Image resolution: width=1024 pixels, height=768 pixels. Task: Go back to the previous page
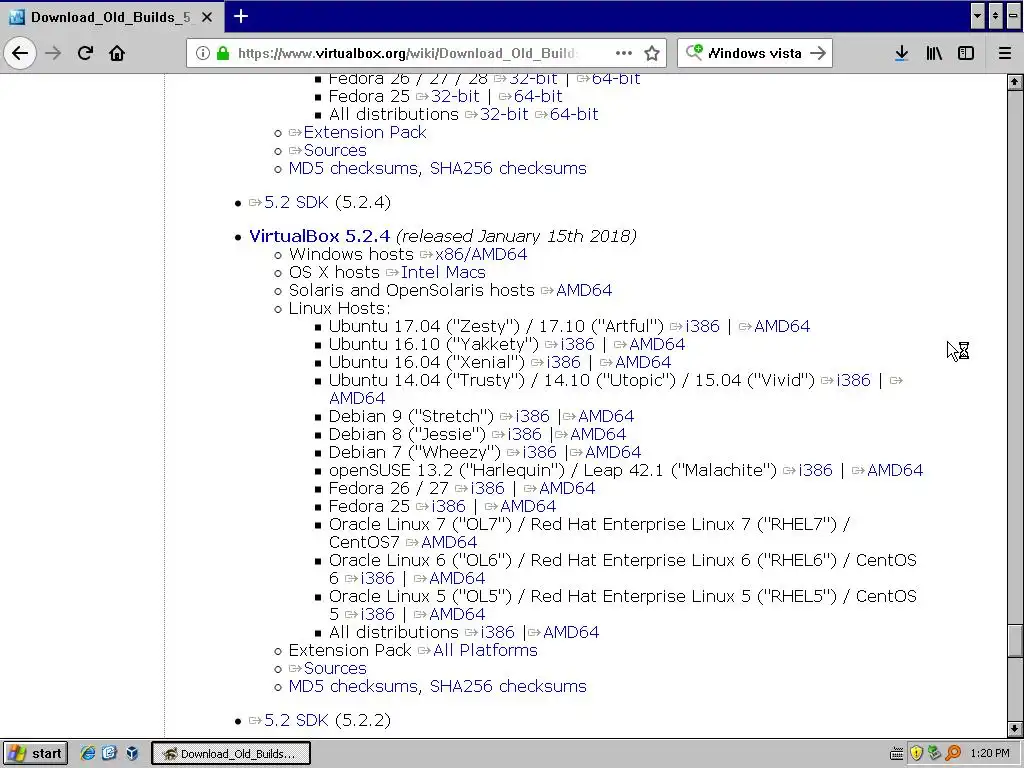coord(20,53)
